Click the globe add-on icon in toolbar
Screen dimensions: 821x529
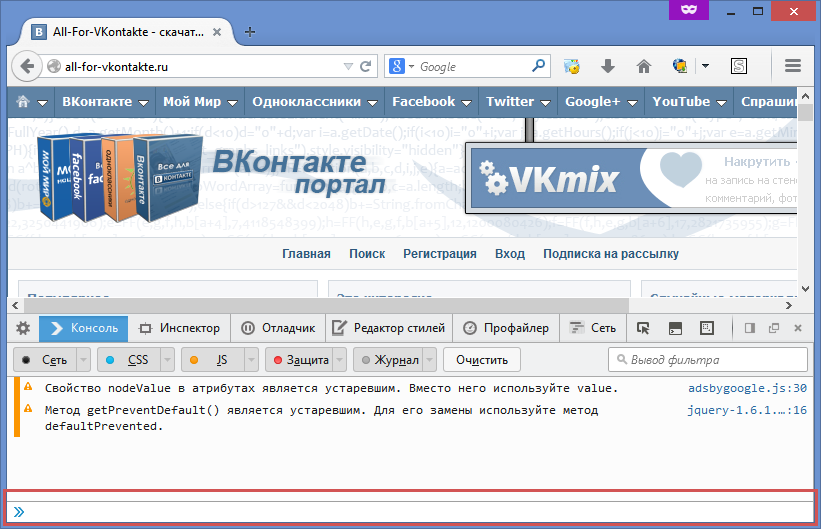(680, 66)
